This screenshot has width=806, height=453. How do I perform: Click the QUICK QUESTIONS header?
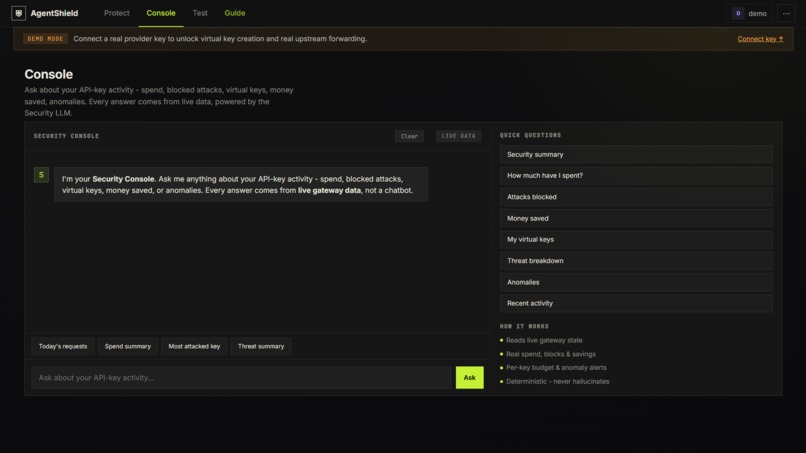click(530, 135)
